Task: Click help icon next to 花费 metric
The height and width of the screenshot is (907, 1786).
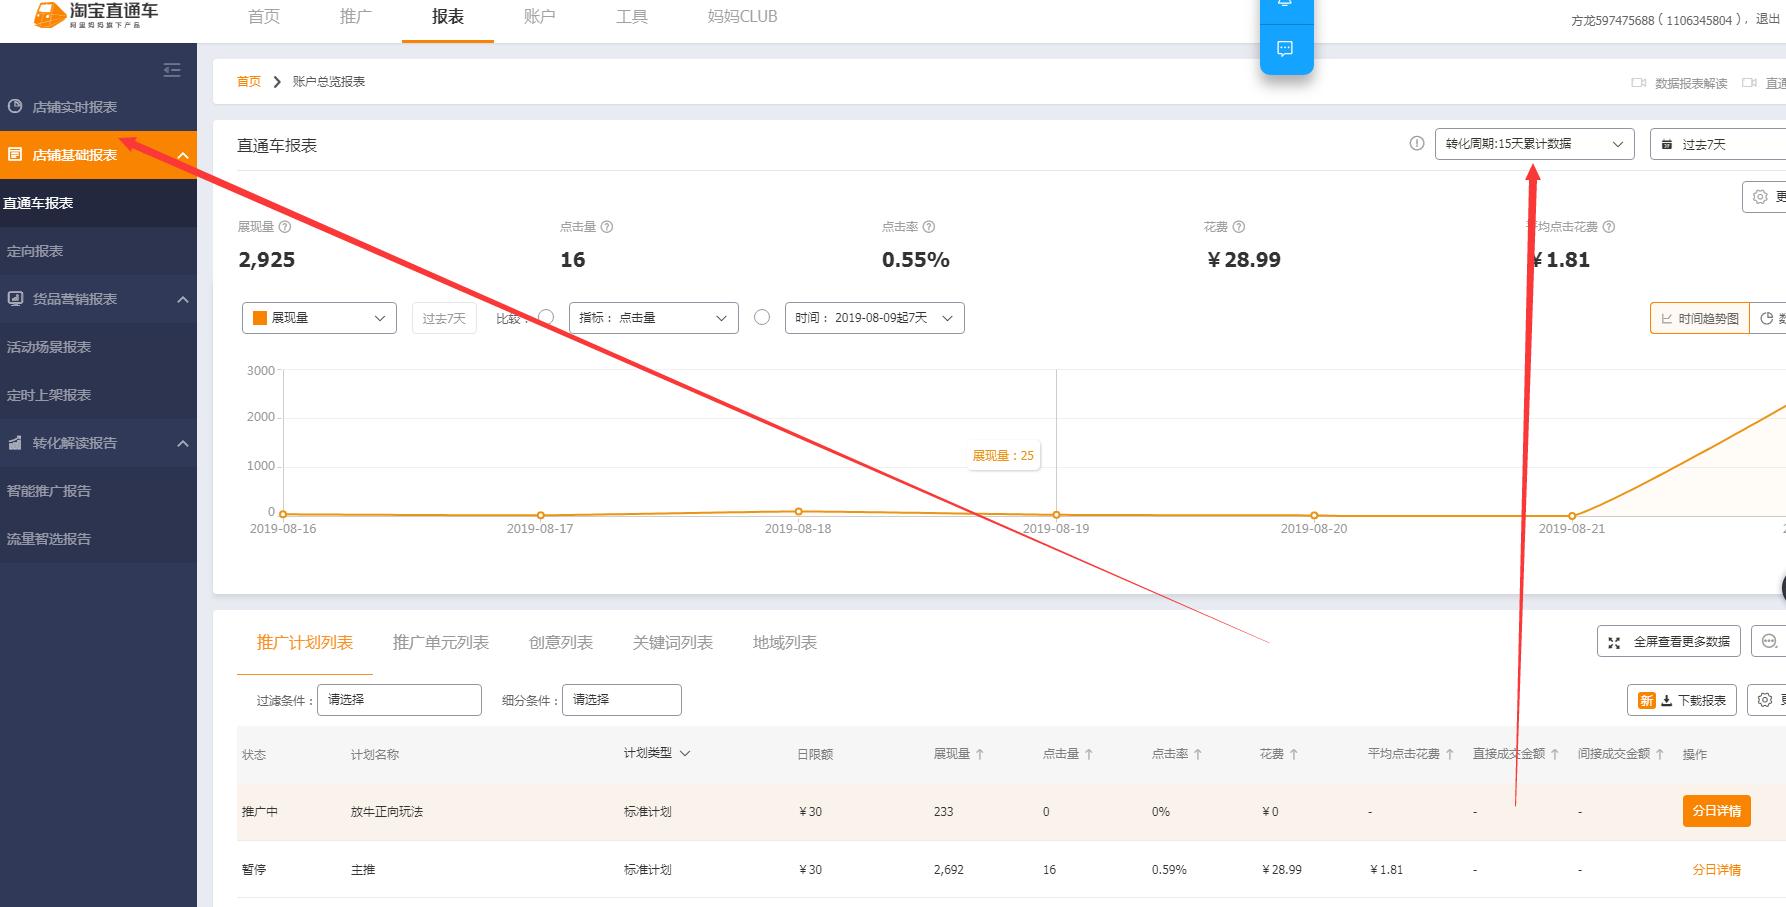Action: click(1239, 227)
